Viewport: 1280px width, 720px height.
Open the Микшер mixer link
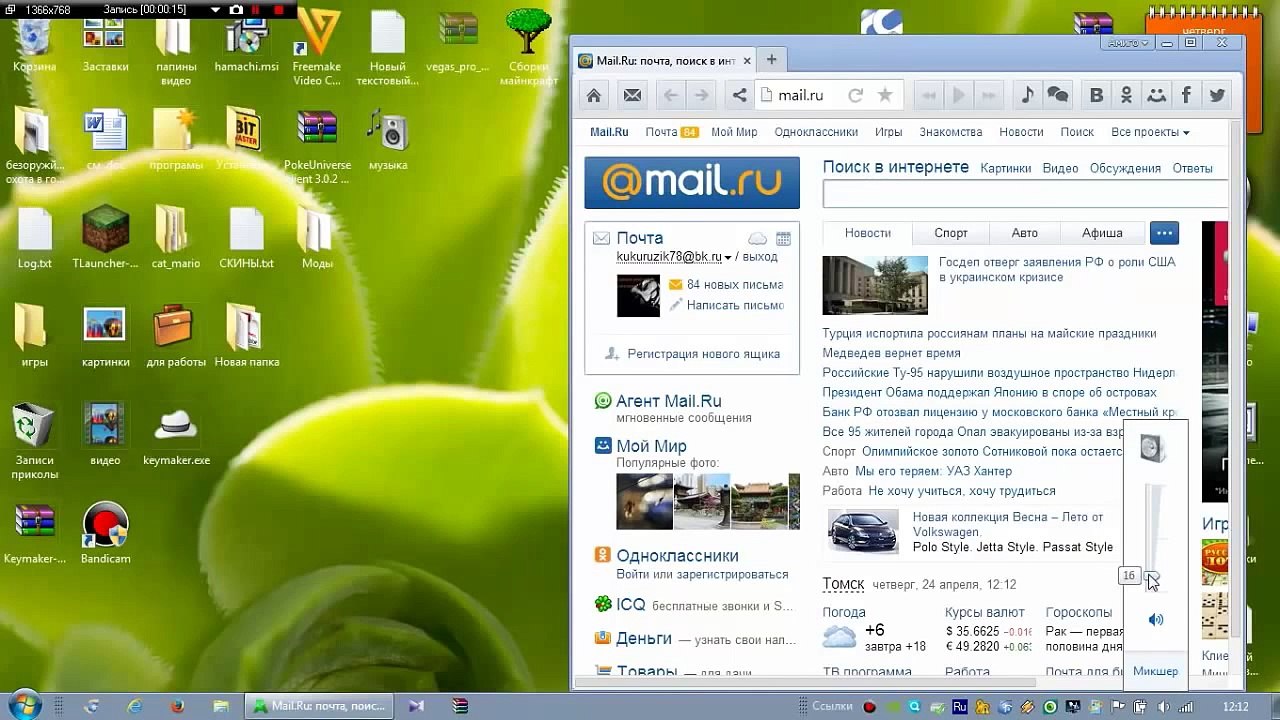pyautogui.click(x=1155, y=671)
